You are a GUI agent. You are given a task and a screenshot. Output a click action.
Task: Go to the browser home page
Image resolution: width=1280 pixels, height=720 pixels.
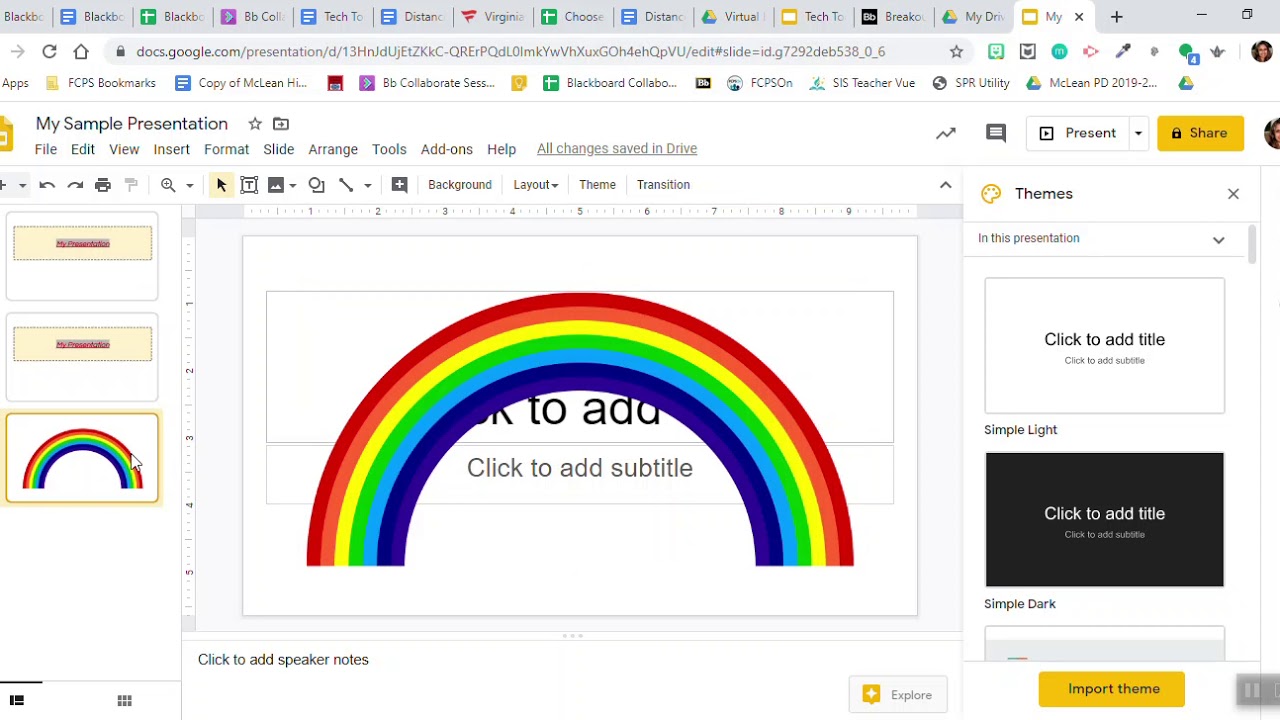(x=81, y=52)
